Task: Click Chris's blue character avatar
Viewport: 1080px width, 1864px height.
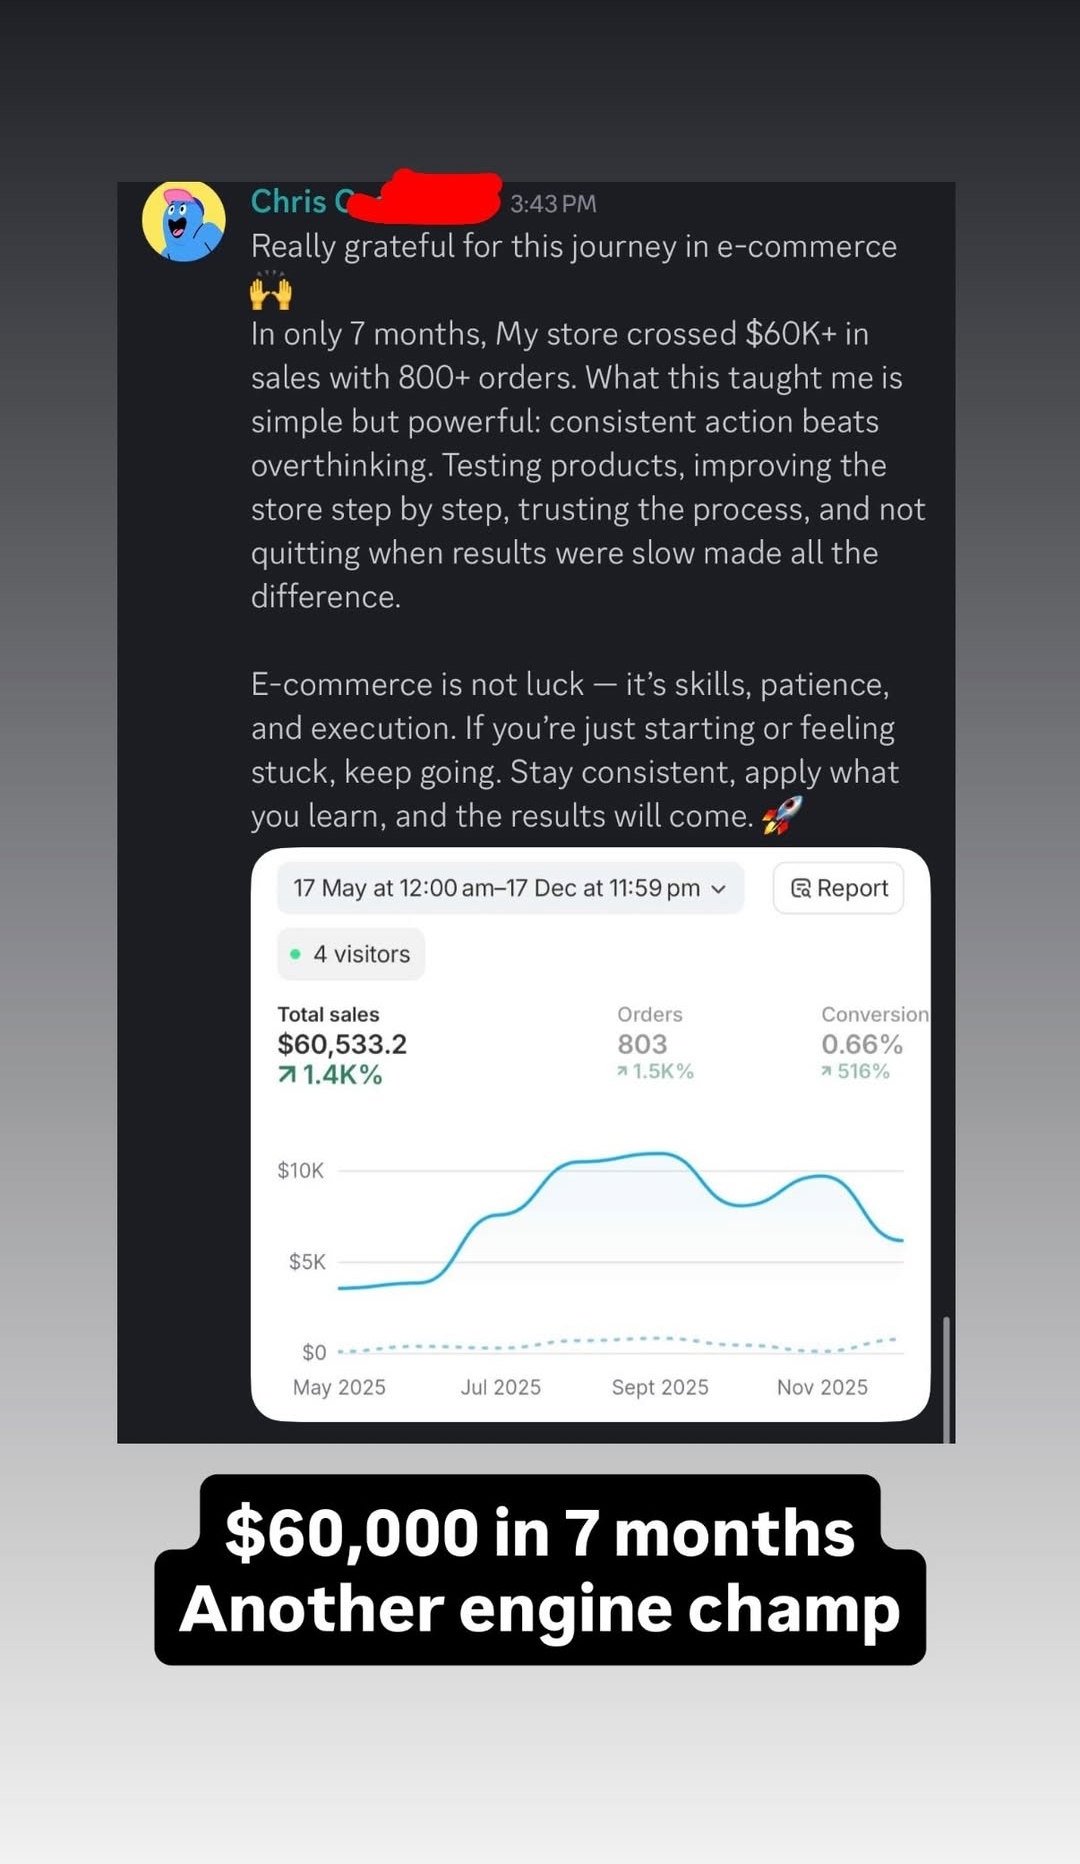Action: pos(184,221)
